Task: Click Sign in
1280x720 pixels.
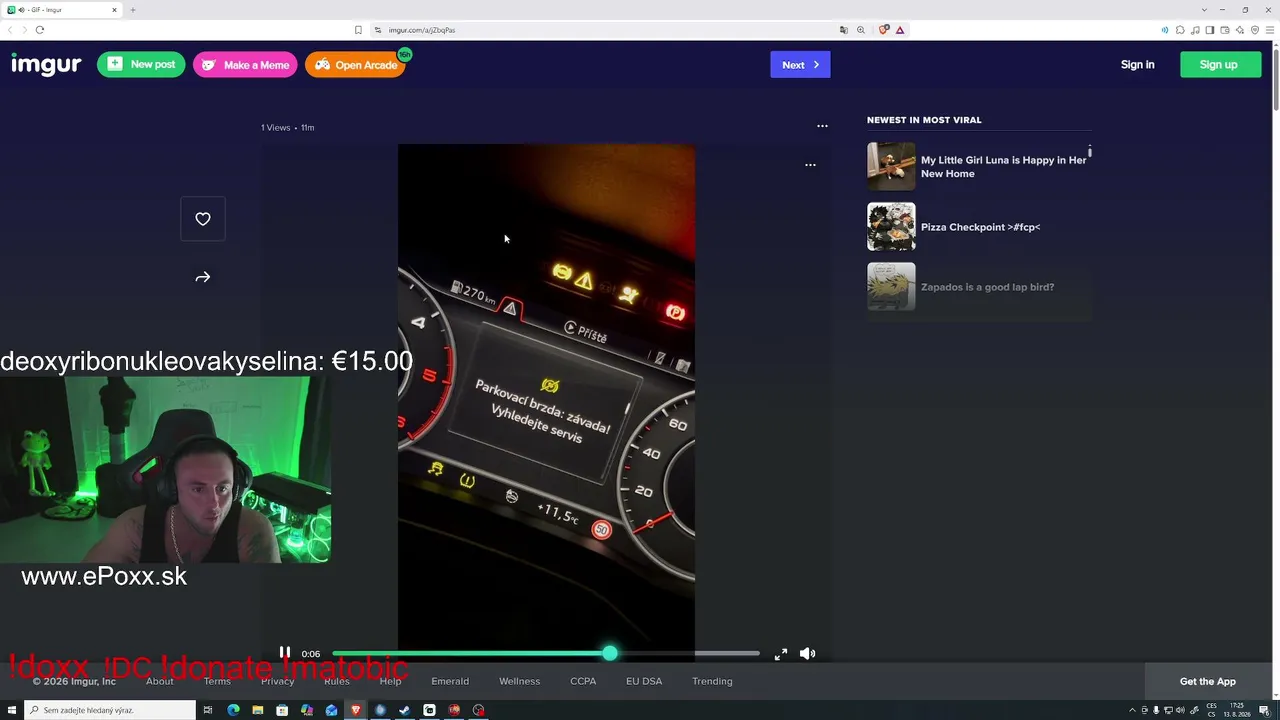Action: [x=1137, y=65]
